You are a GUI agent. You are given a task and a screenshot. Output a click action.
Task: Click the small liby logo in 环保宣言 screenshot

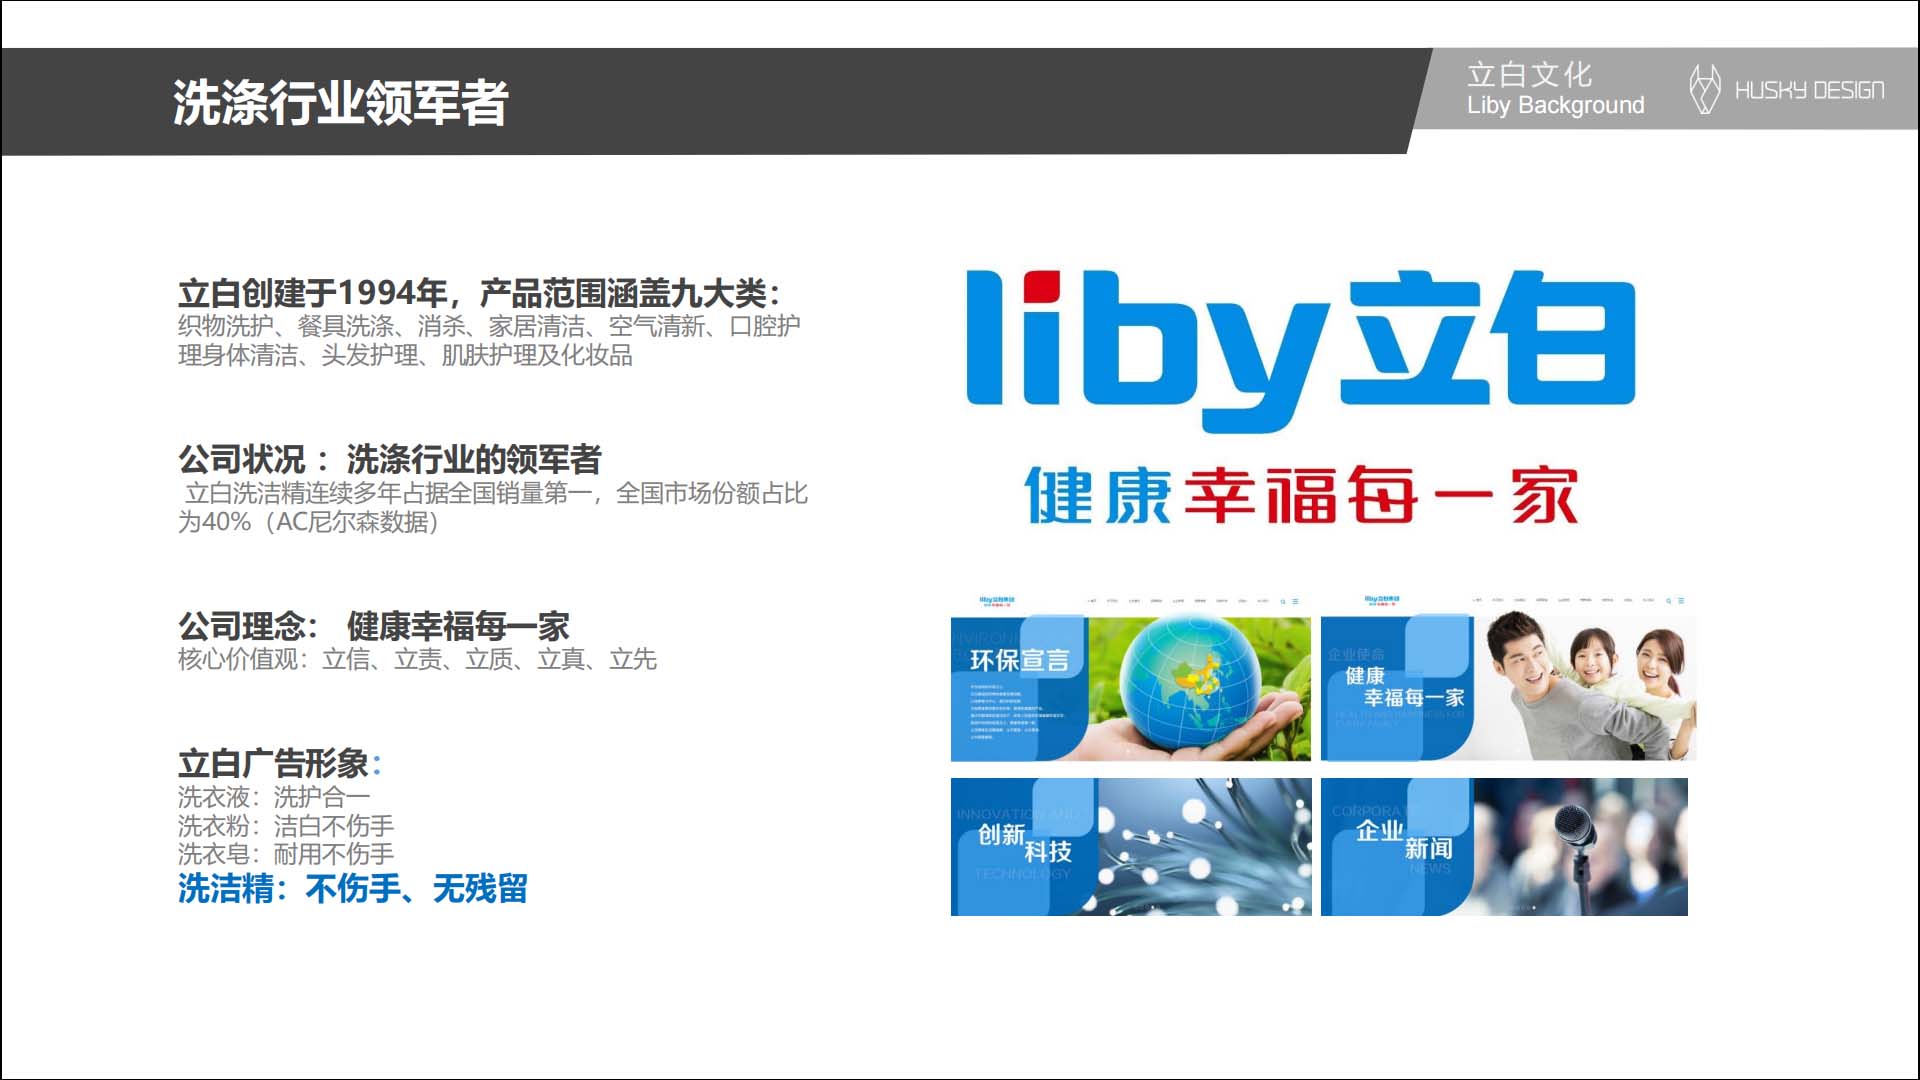tap(997, 601)
